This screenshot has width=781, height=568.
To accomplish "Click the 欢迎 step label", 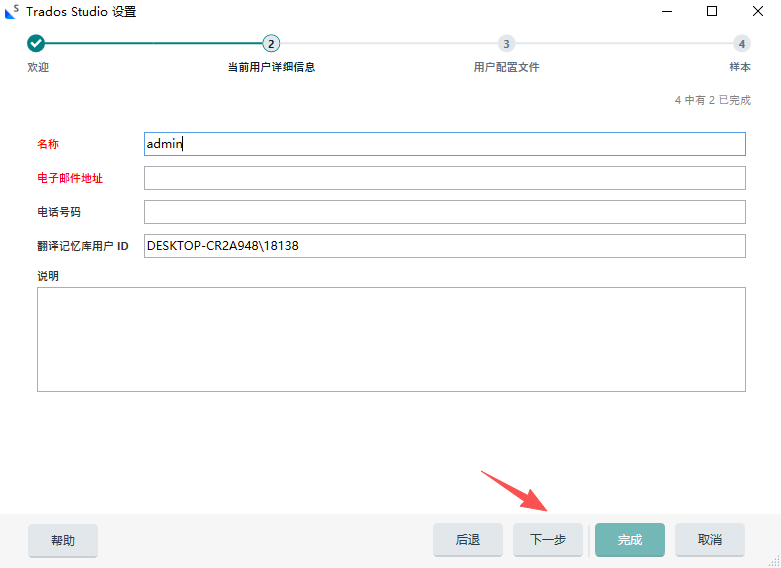I will pyautogui.click(x=38, y=67).
